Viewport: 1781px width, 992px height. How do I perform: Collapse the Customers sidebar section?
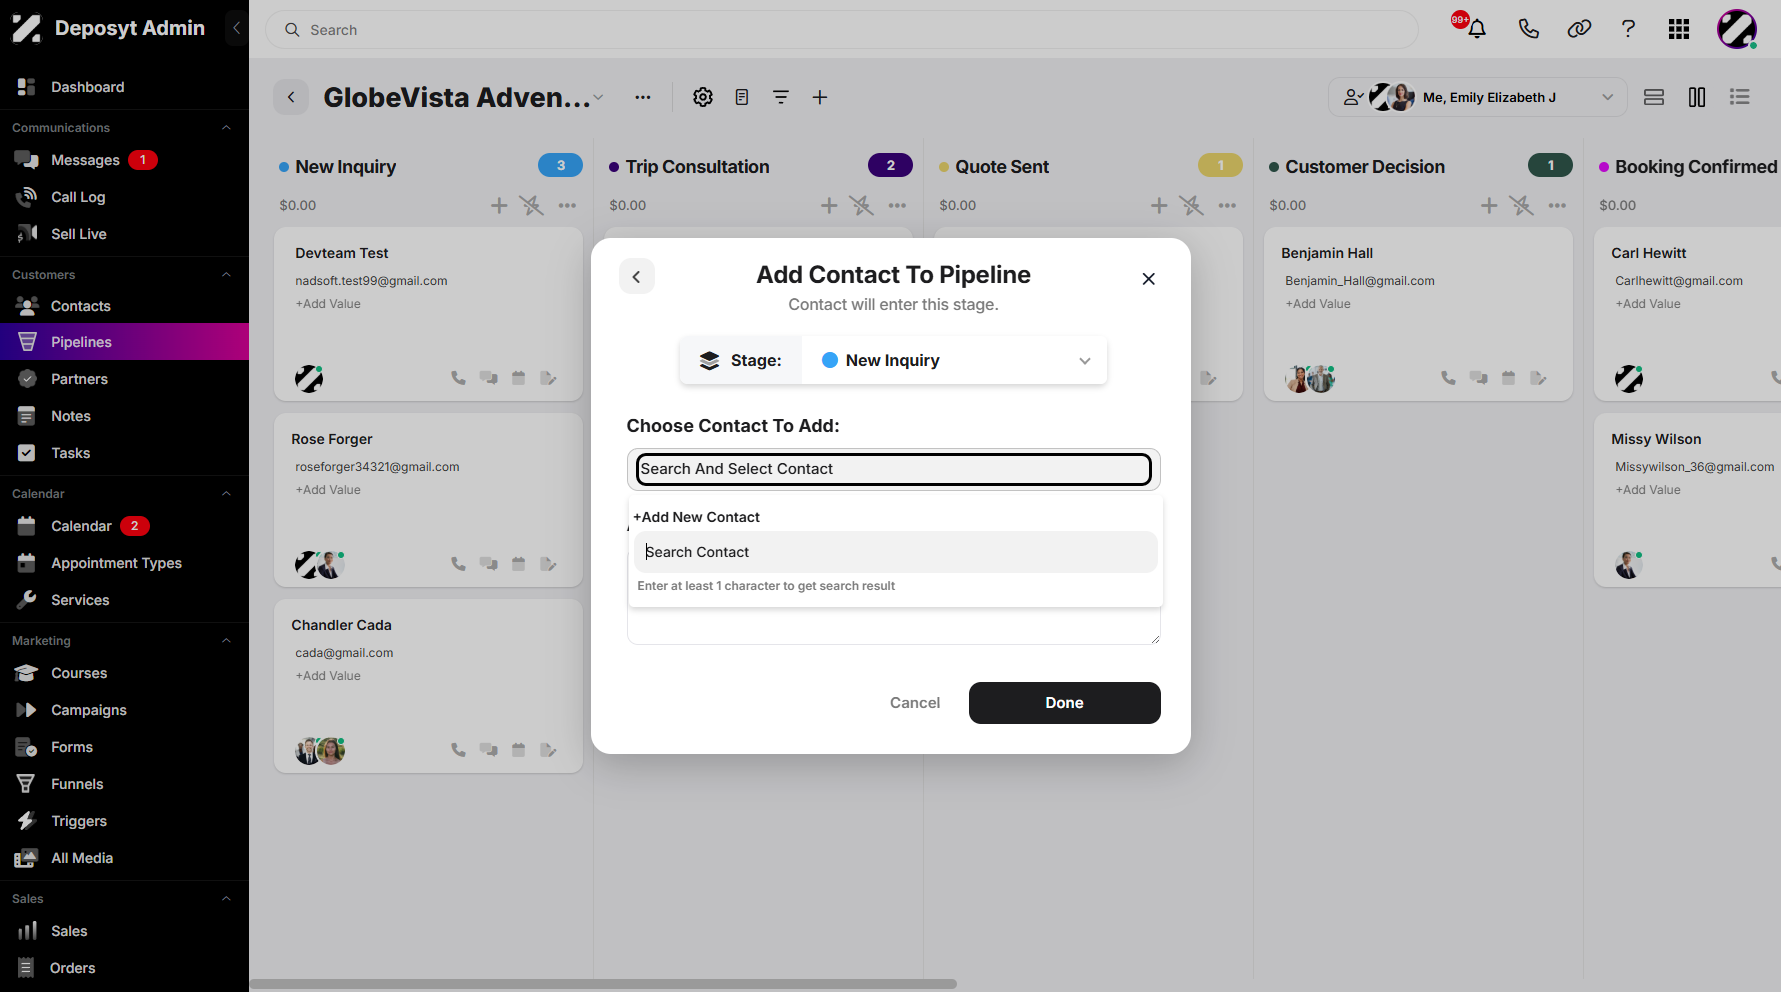(x=226, y=274)
